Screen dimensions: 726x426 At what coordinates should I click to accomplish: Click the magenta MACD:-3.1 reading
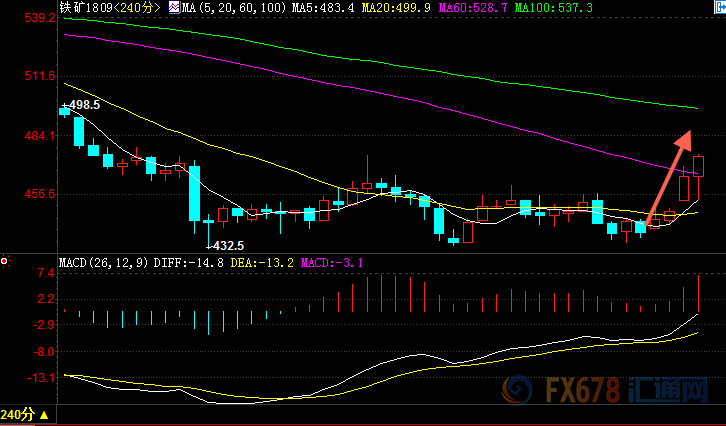click(332, 263)
